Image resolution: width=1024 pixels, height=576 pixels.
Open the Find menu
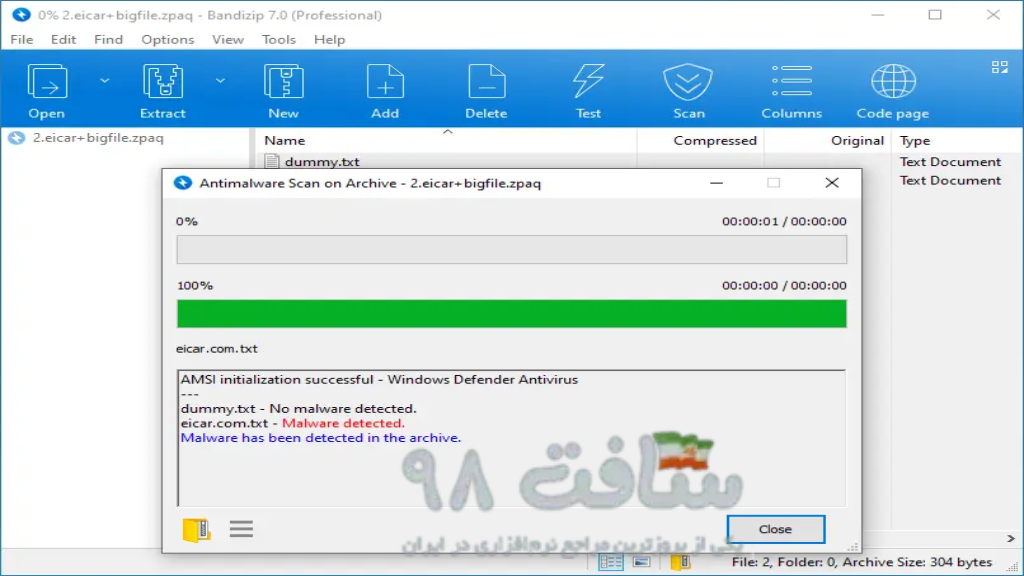108,39
